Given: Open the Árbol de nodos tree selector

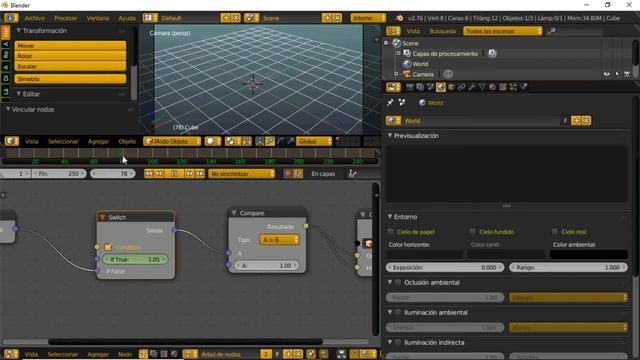Looking at the screenshot, I should coord(190,354).
